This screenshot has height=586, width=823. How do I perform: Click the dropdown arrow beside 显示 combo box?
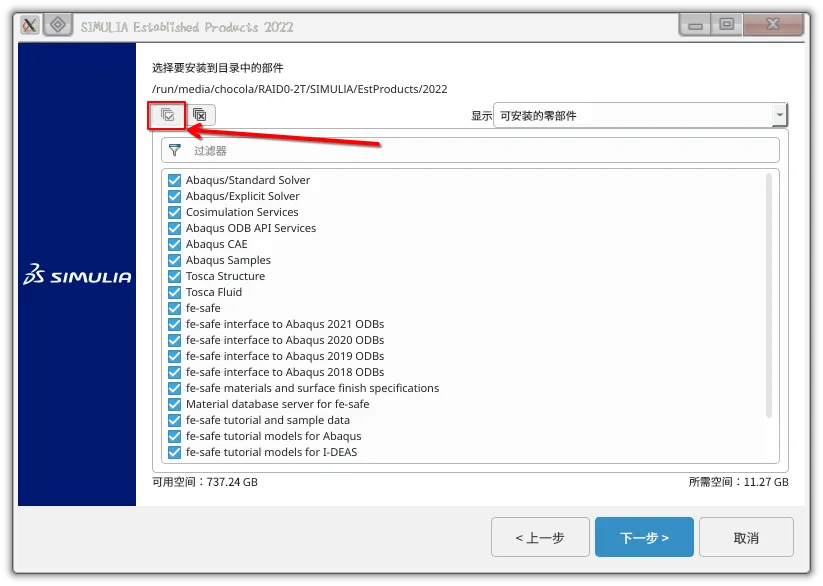pyautogui.click(x=779, y=115)
